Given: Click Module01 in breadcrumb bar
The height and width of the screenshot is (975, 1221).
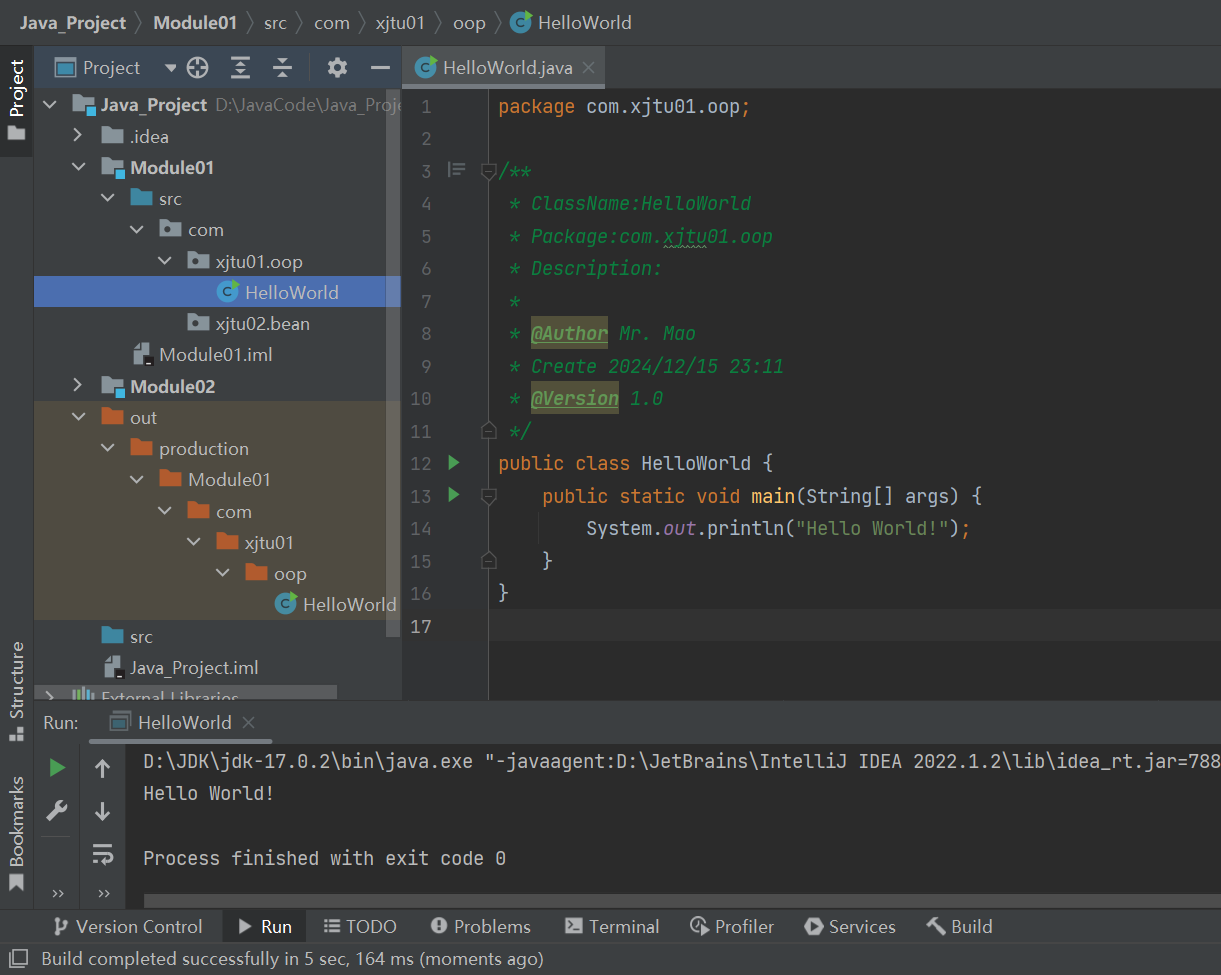Looking at the screenshot, I should point(195,22).
